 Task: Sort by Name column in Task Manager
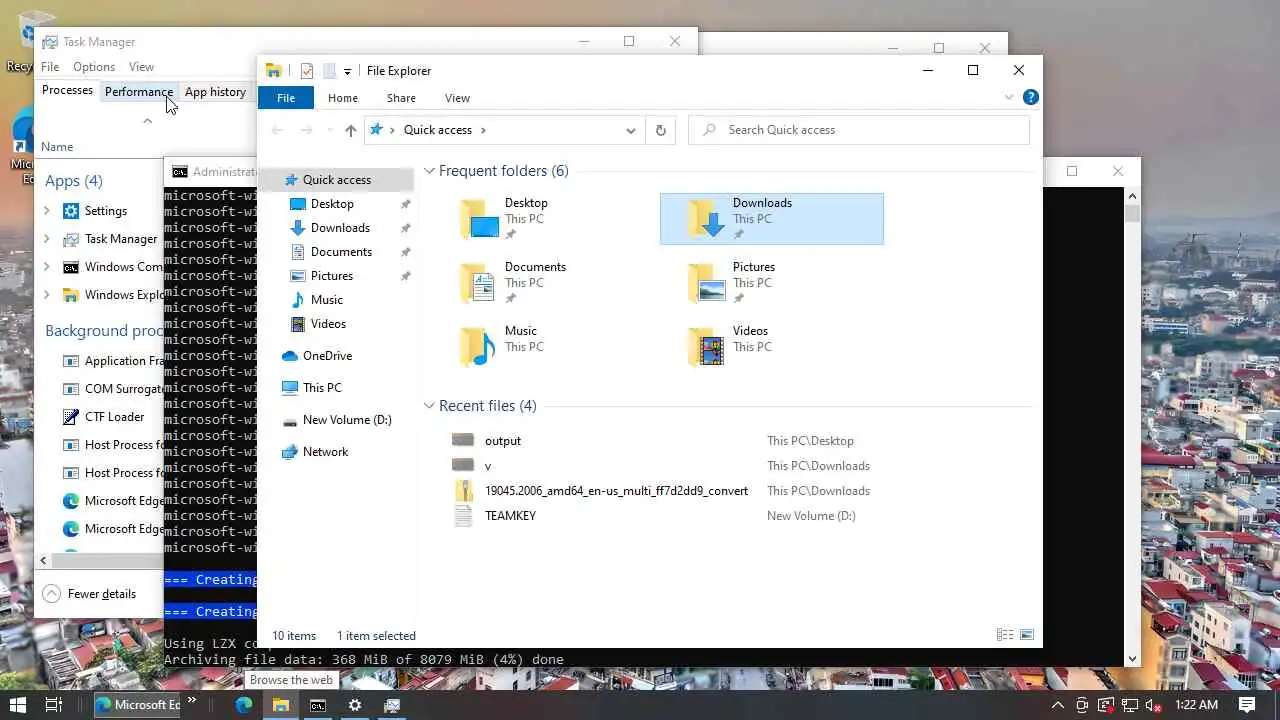57,147
